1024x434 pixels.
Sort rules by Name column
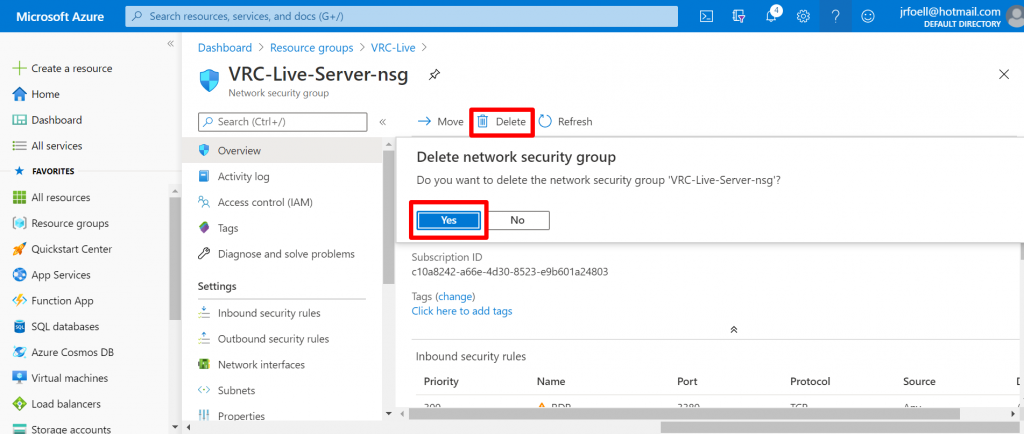pos(551,381)
